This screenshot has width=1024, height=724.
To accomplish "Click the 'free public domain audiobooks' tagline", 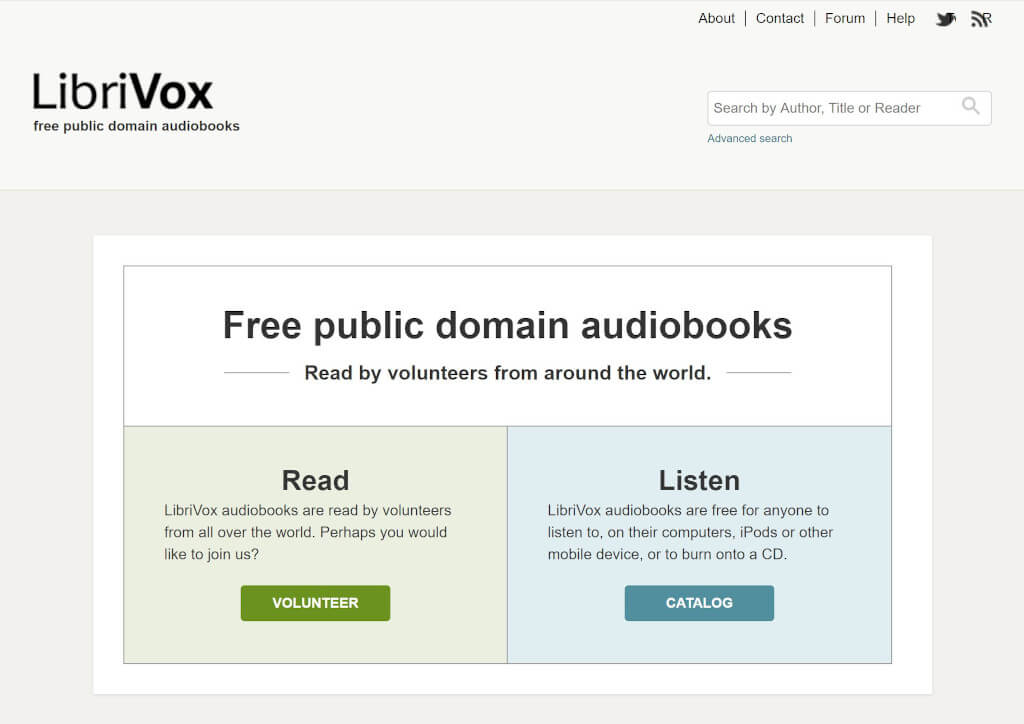I will tap(136, 126).
